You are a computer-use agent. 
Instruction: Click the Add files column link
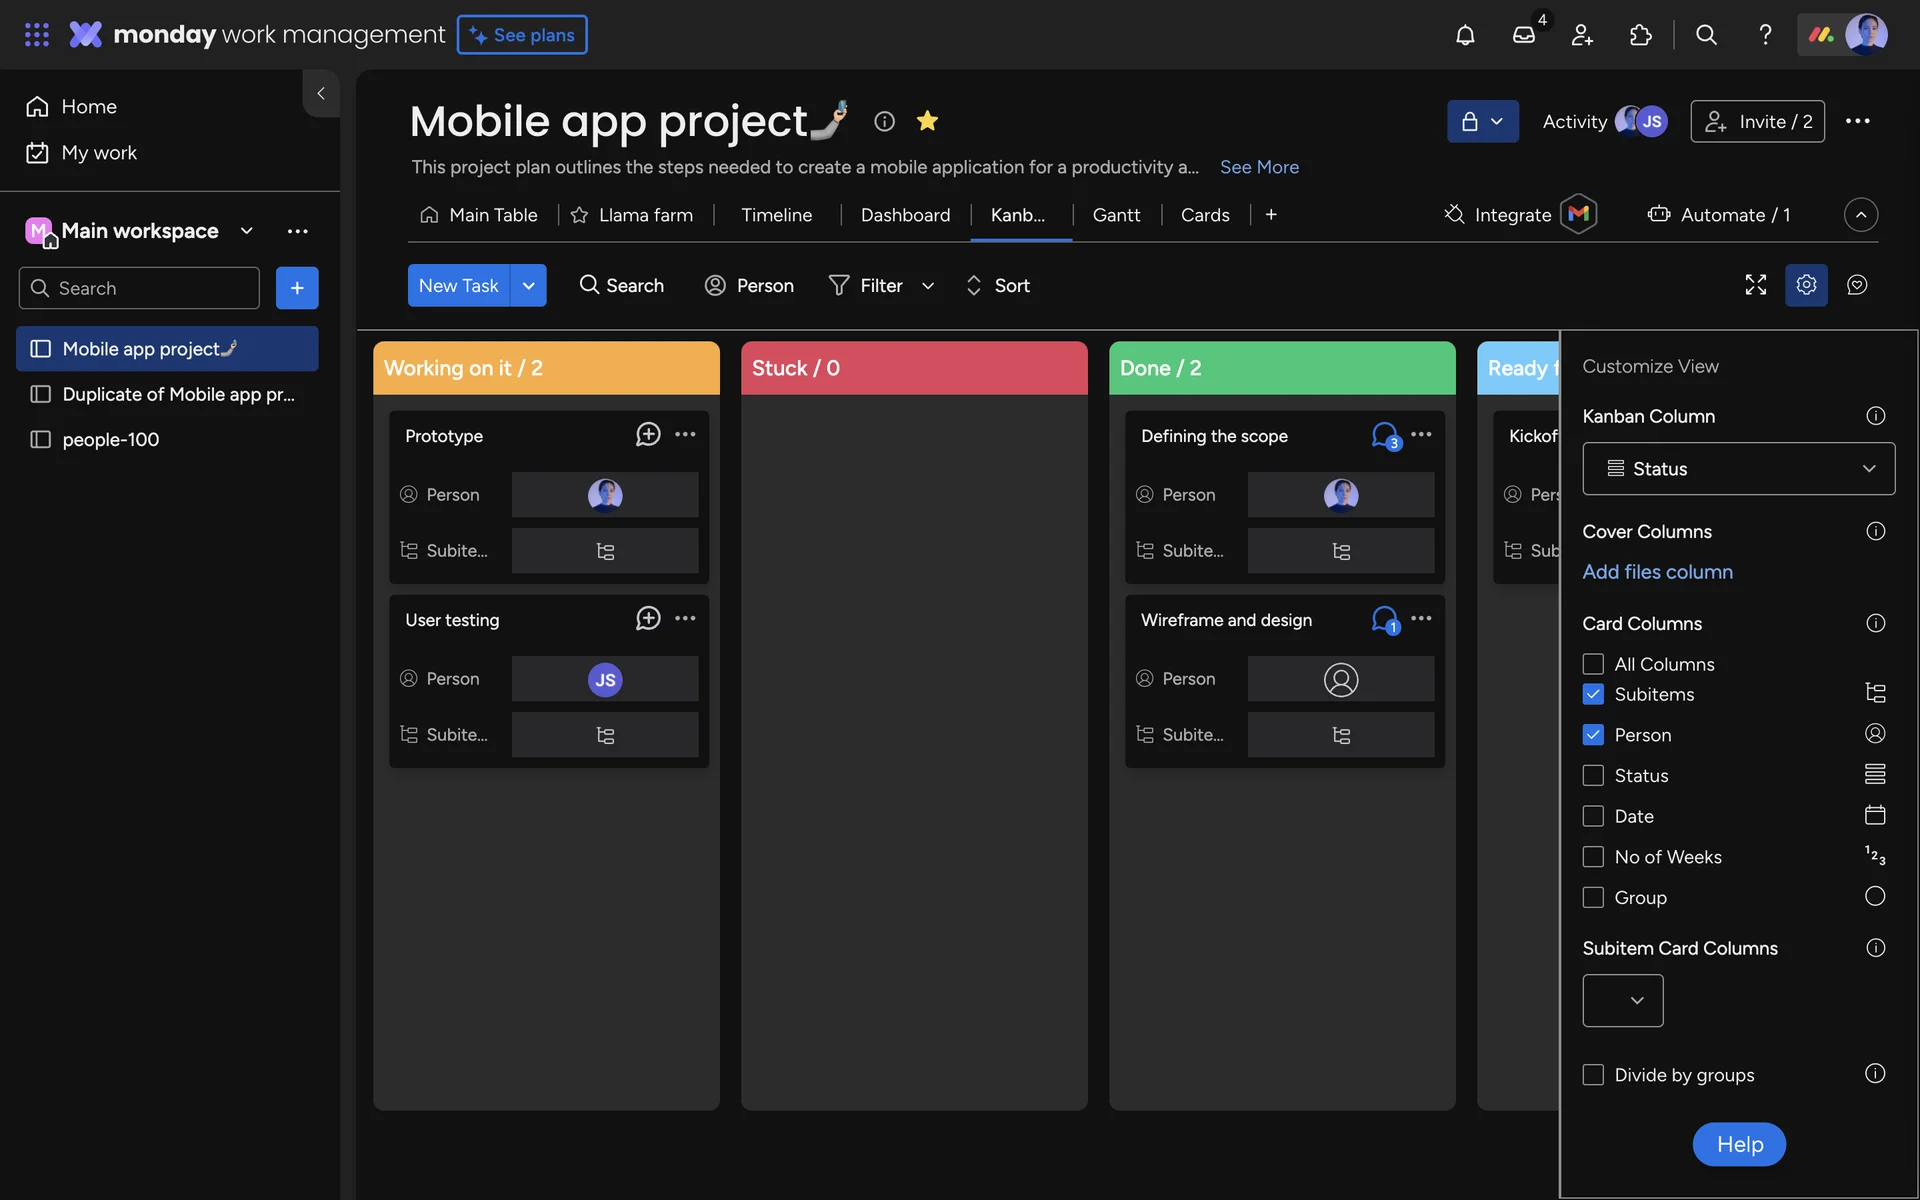click(1657, 572)
